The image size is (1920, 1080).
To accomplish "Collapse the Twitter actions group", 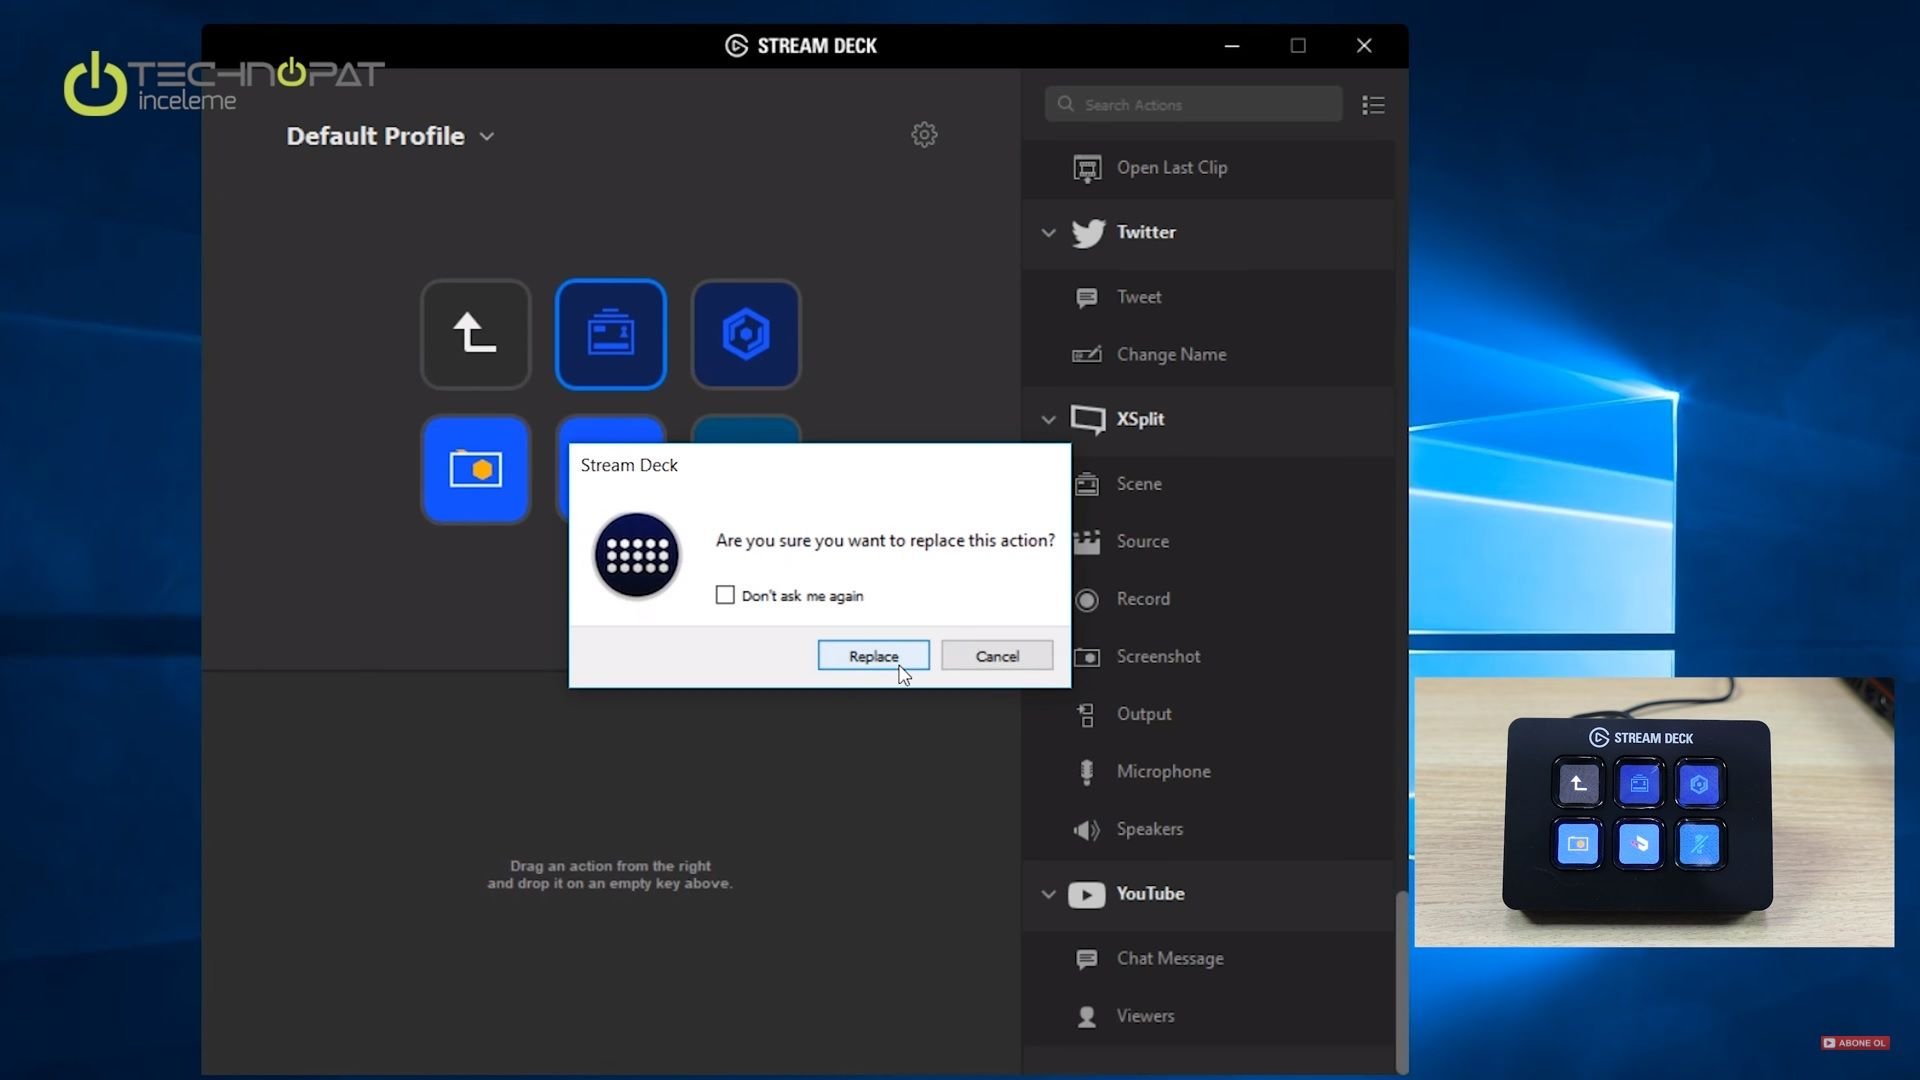I will pos(1048,233).
